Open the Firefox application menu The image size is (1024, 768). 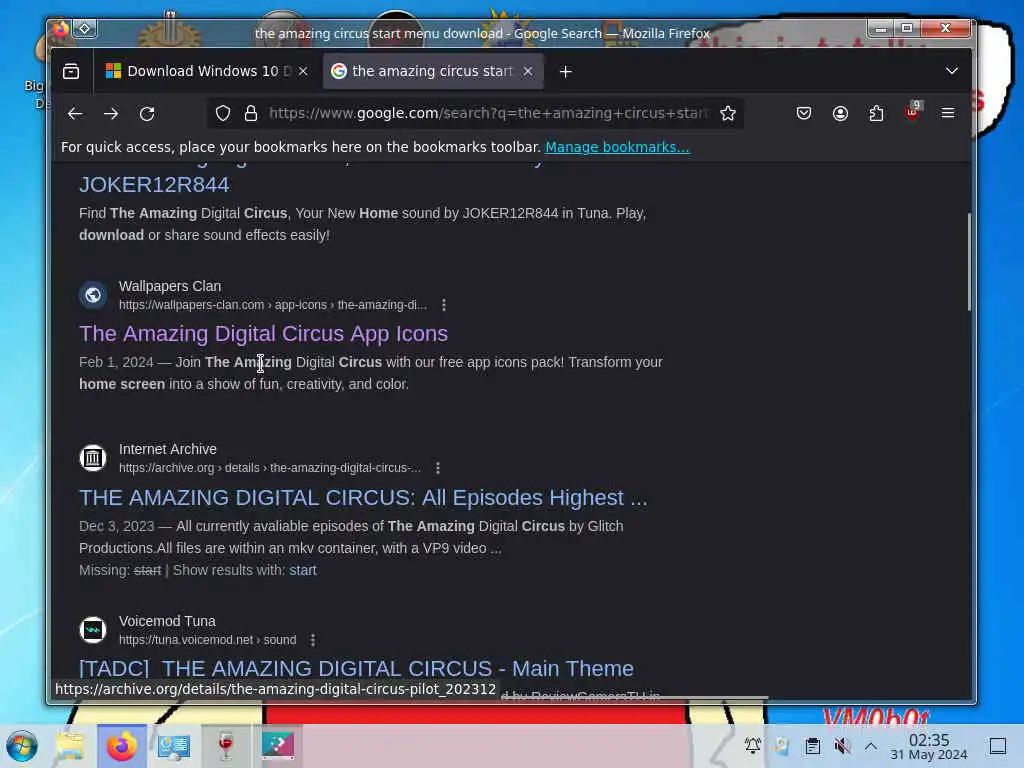pos(948,114)
